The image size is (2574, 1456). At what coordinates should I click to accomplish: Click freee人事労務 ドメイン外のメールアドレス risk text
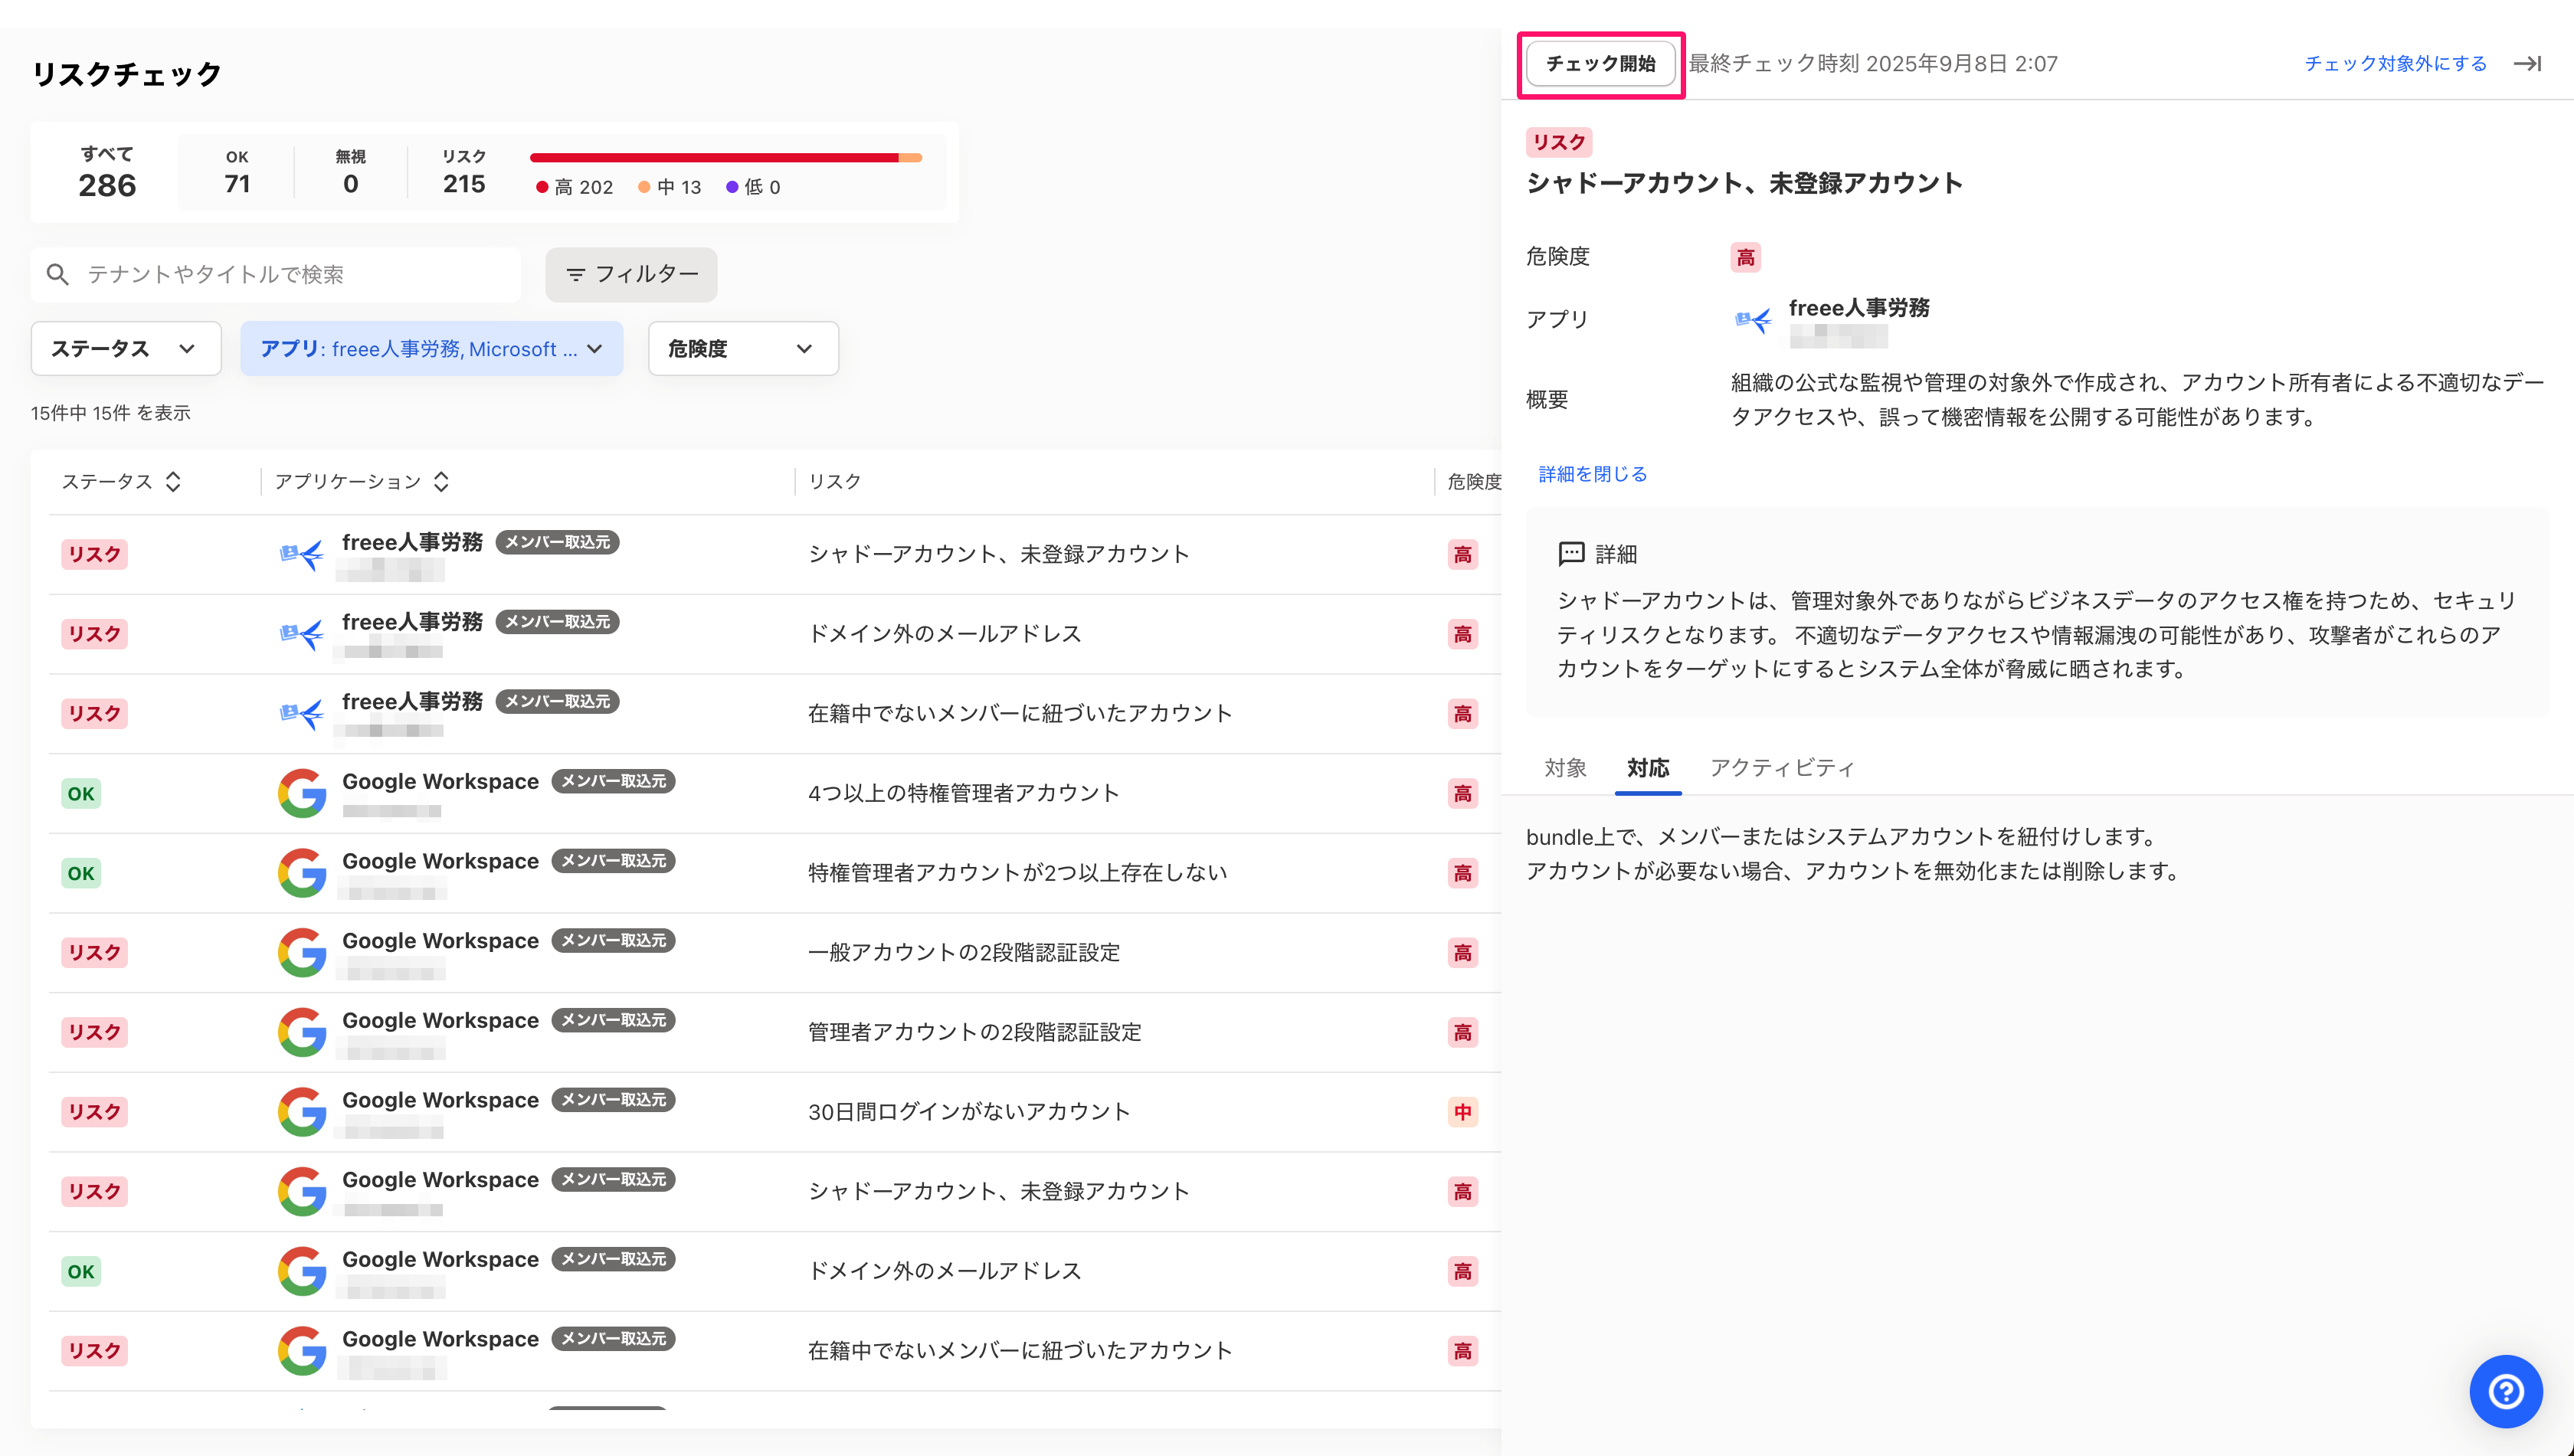point(944,634)
